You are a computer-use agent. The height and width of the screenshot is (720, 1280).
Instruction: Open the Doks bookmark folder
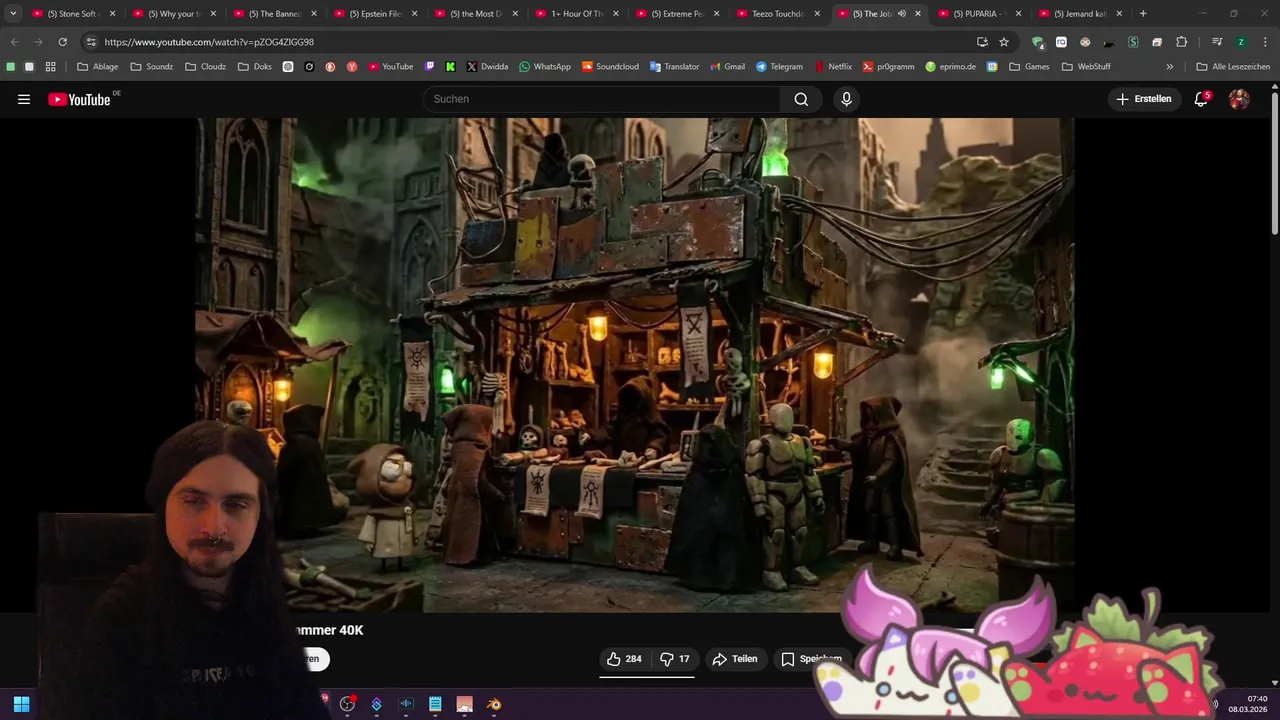(255, 67)
